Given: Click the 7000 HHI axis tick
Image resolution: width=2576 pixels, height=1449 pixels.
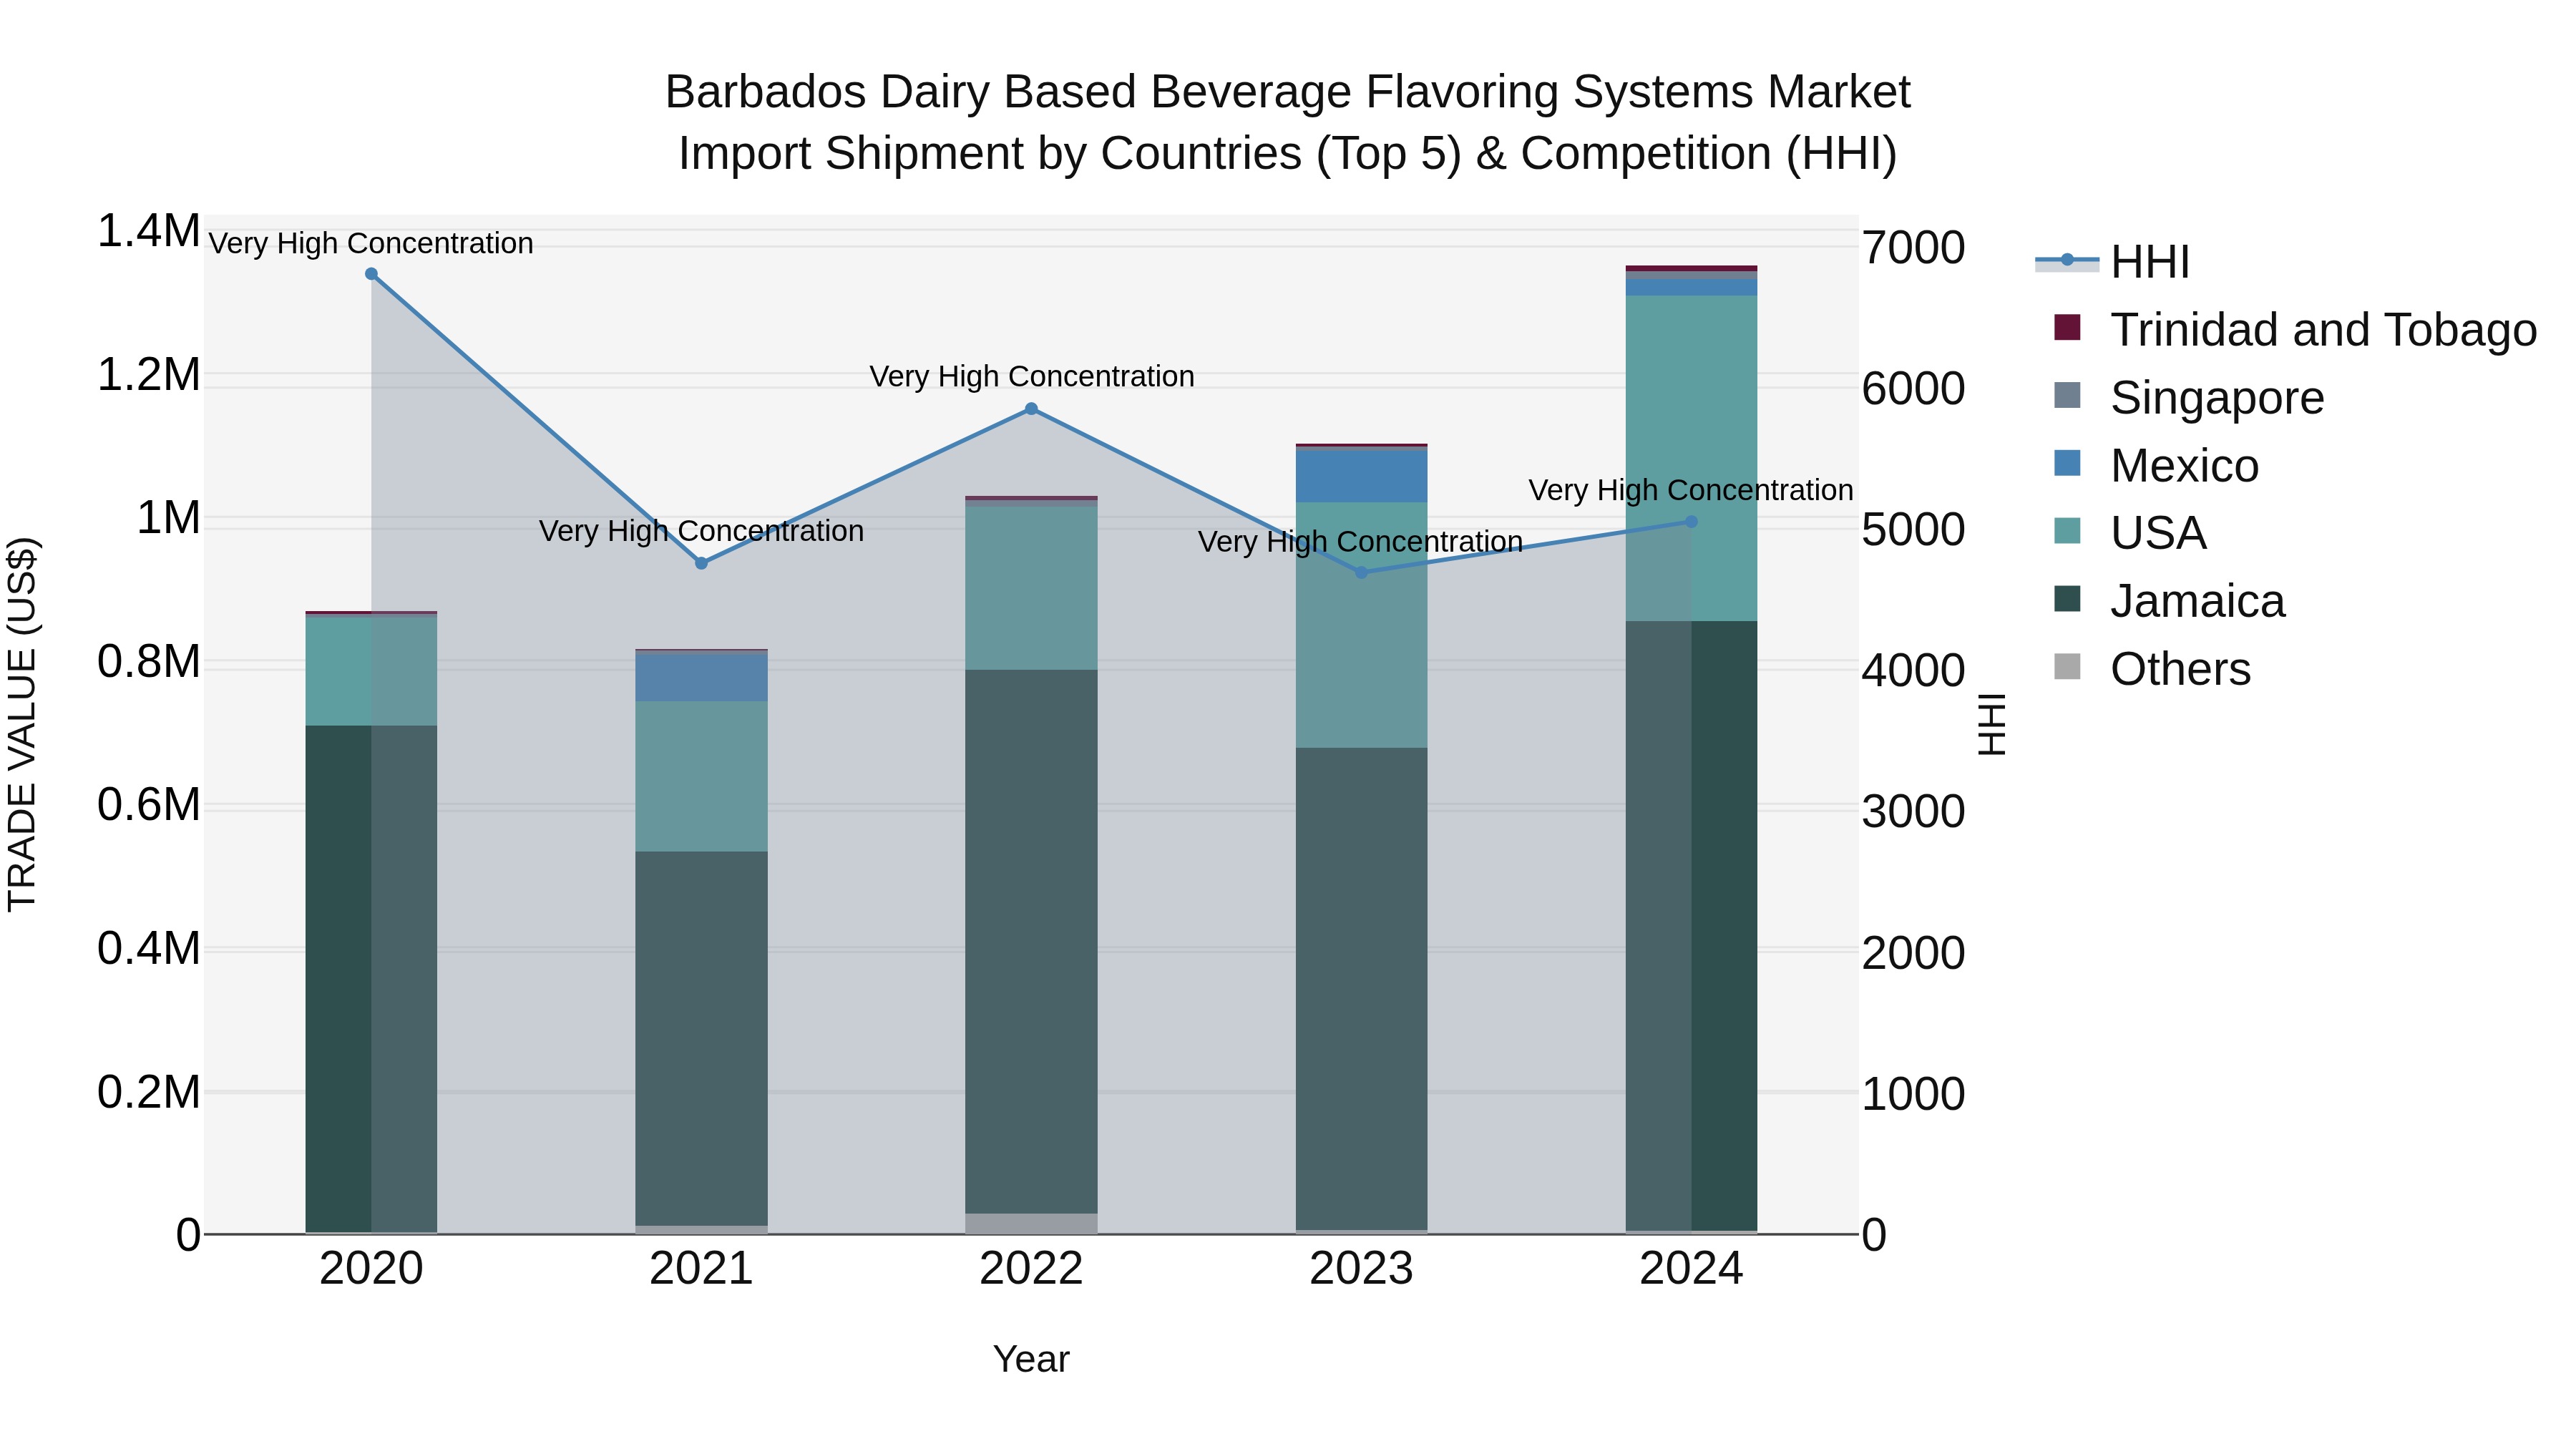Looking at the screenshot, I should pyautogui.click(x=1913, y=247).
